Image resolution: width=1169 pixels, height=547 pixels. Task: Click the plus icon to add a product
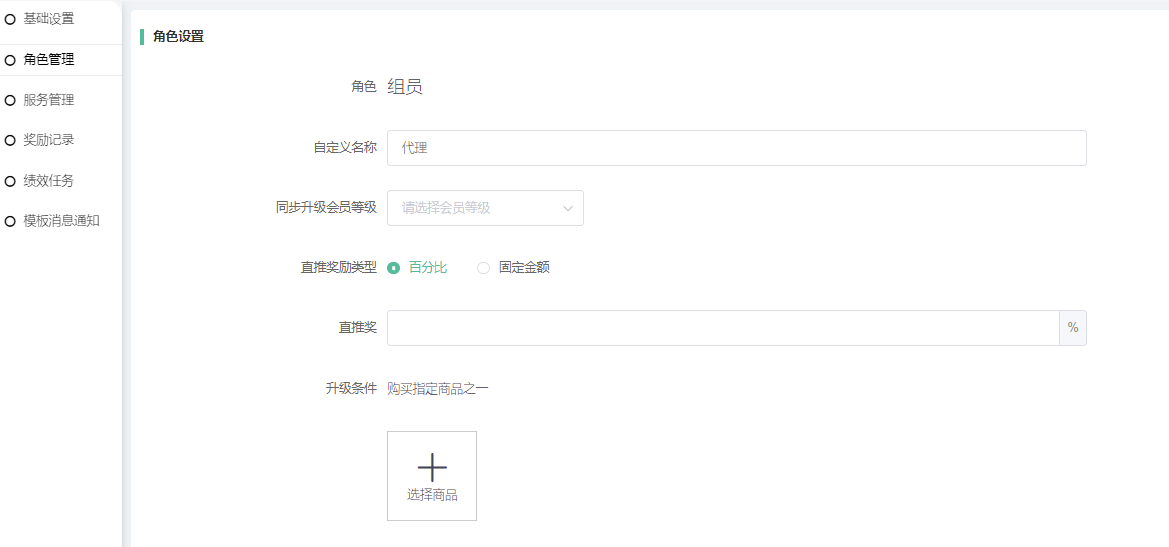click(432, 467)
